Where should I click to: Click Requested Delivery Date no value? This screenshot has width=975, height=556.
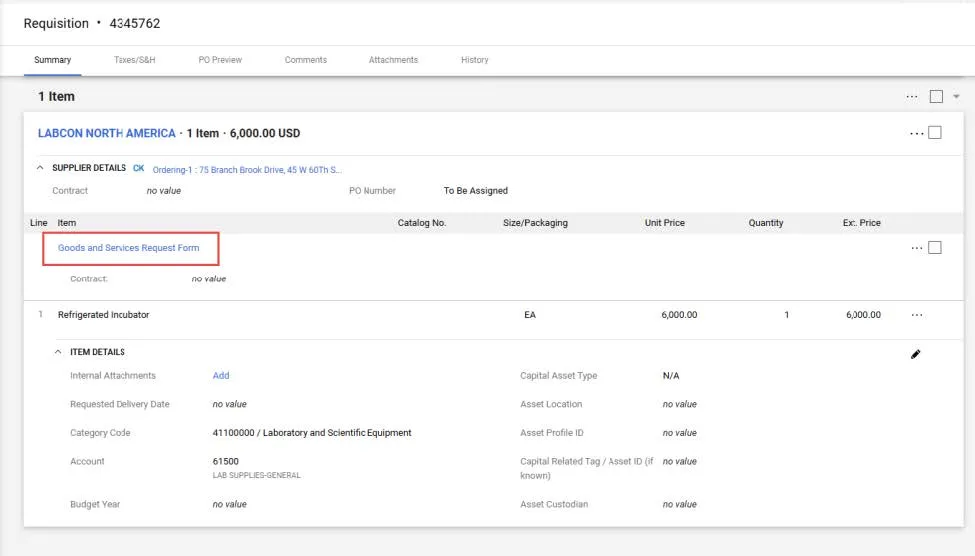pyautogui.click(x=229, y=404)
